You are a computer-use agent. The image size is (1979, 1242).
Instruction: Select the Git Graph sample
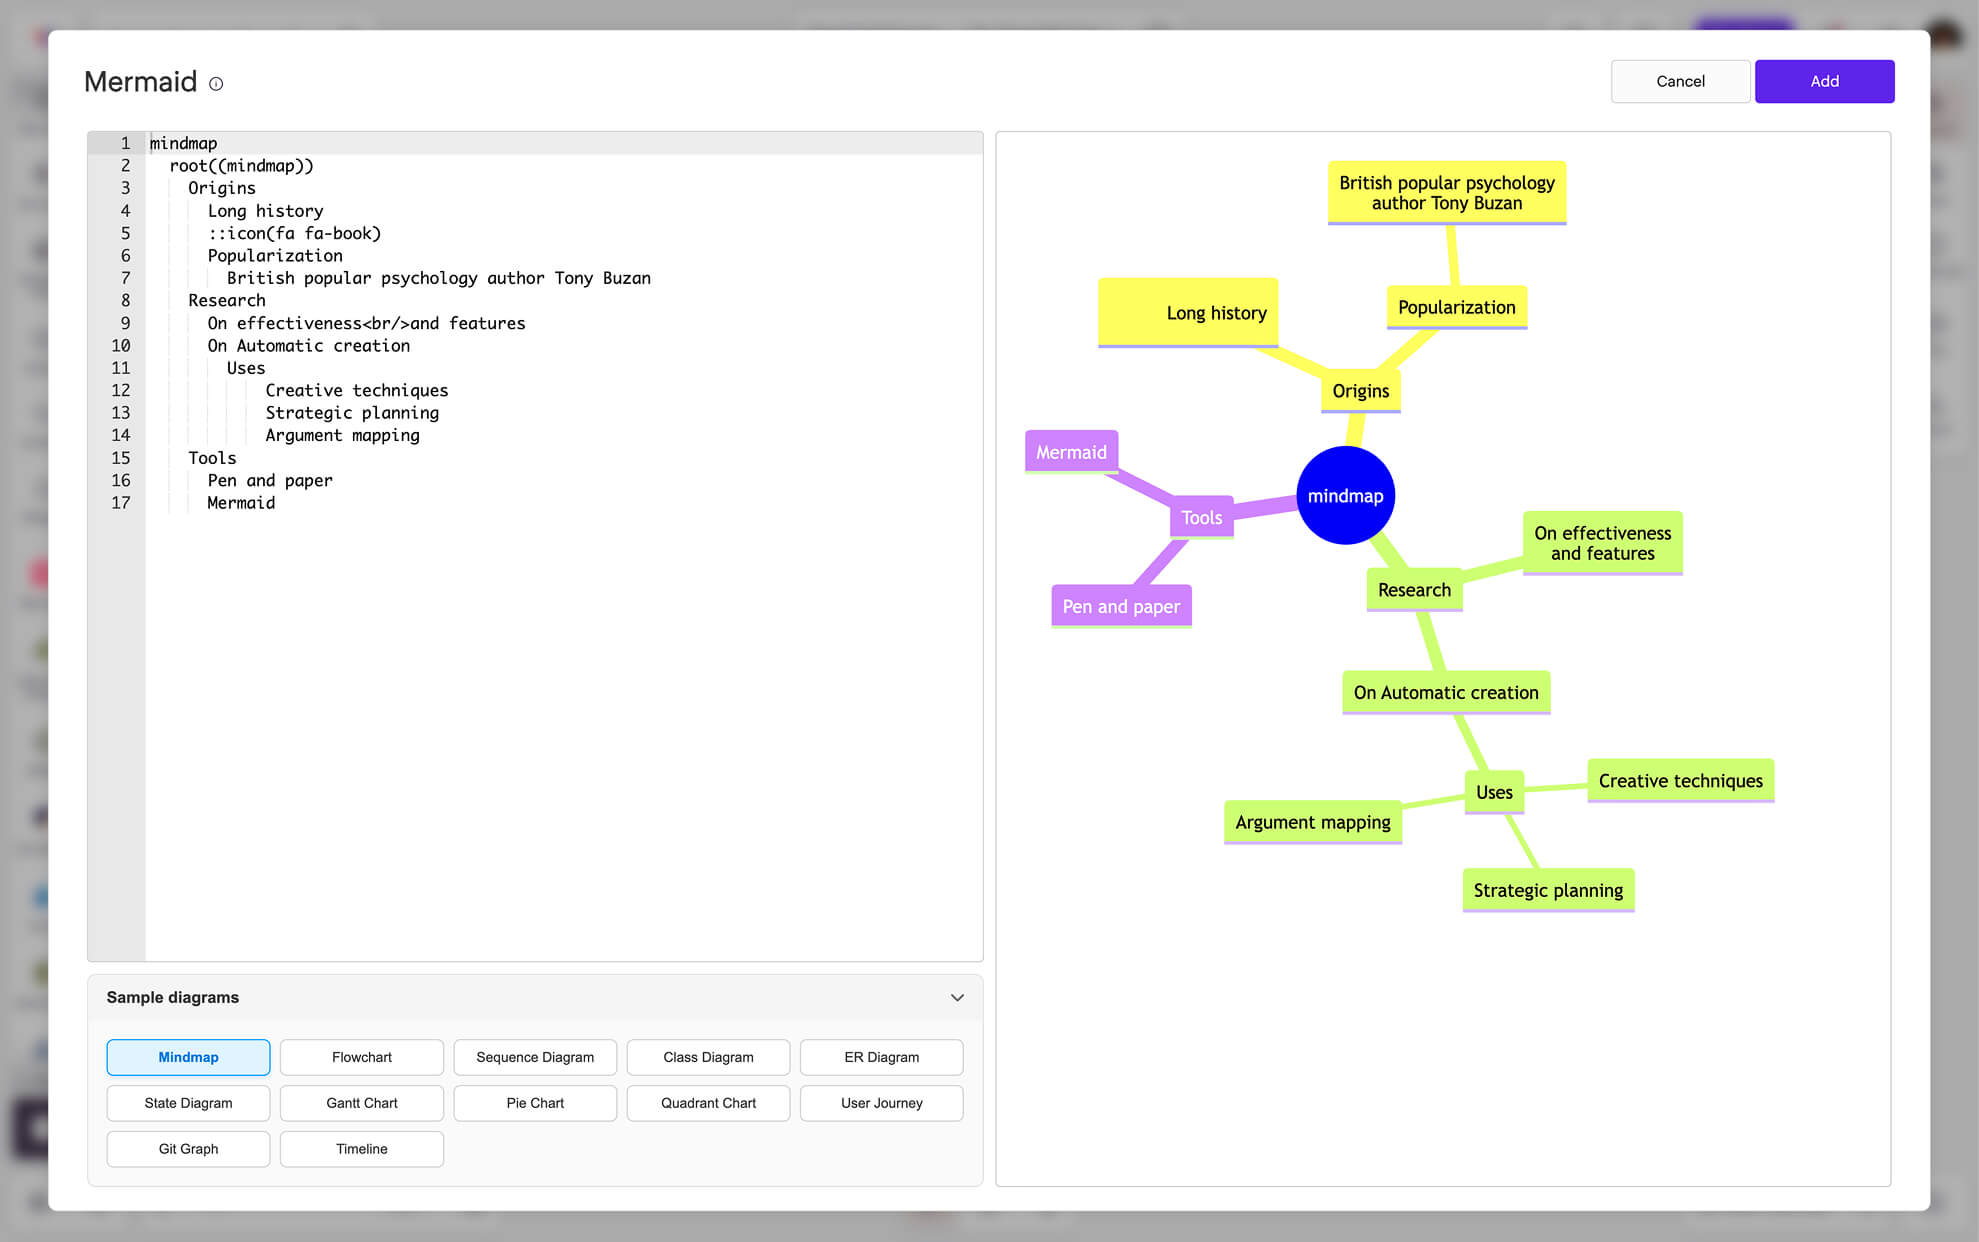188,1149
